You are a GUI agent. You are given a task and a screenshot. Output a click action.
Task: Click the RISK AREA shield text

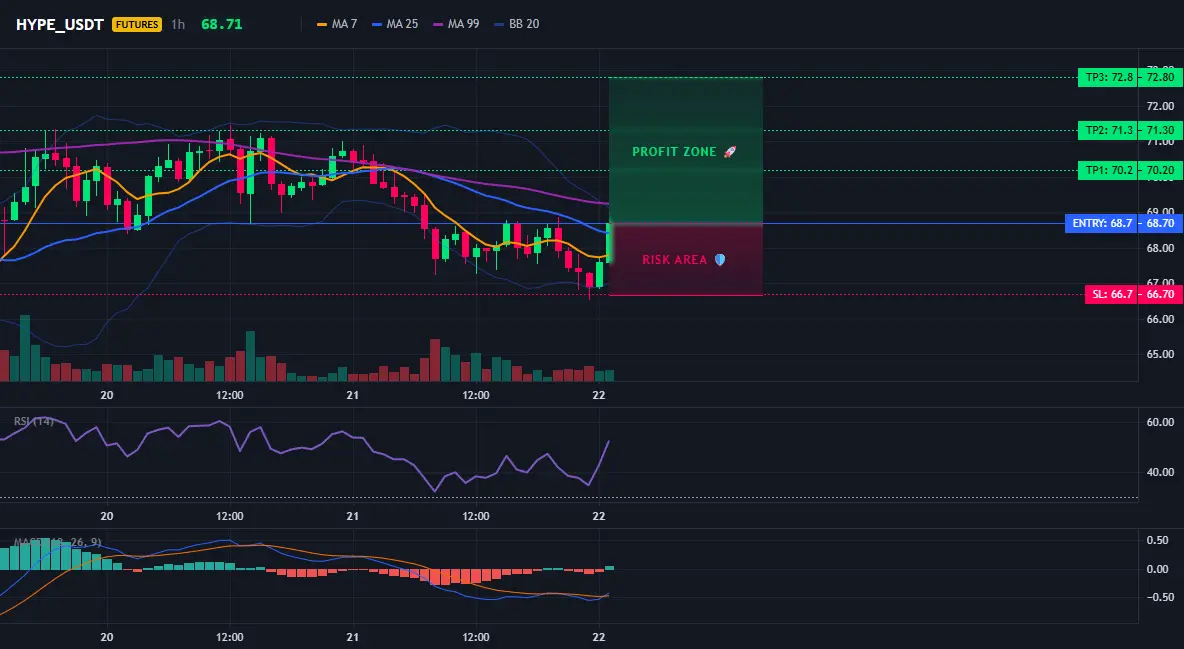pos(683,260)
